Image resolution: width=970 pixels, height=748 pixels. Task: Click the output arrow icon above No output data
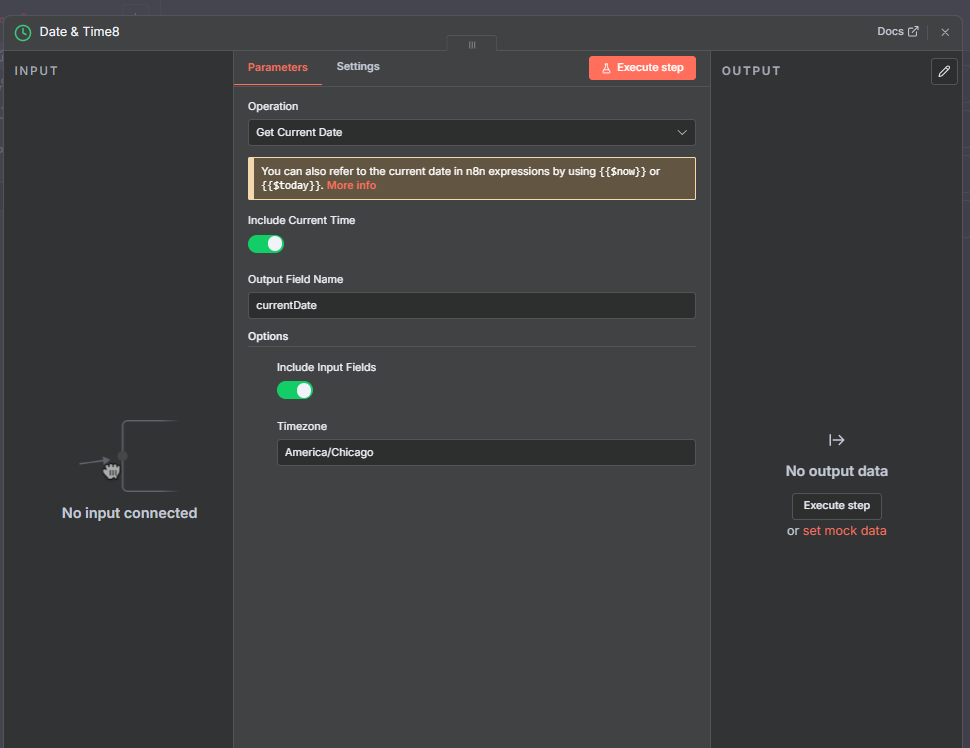(837, 440)
